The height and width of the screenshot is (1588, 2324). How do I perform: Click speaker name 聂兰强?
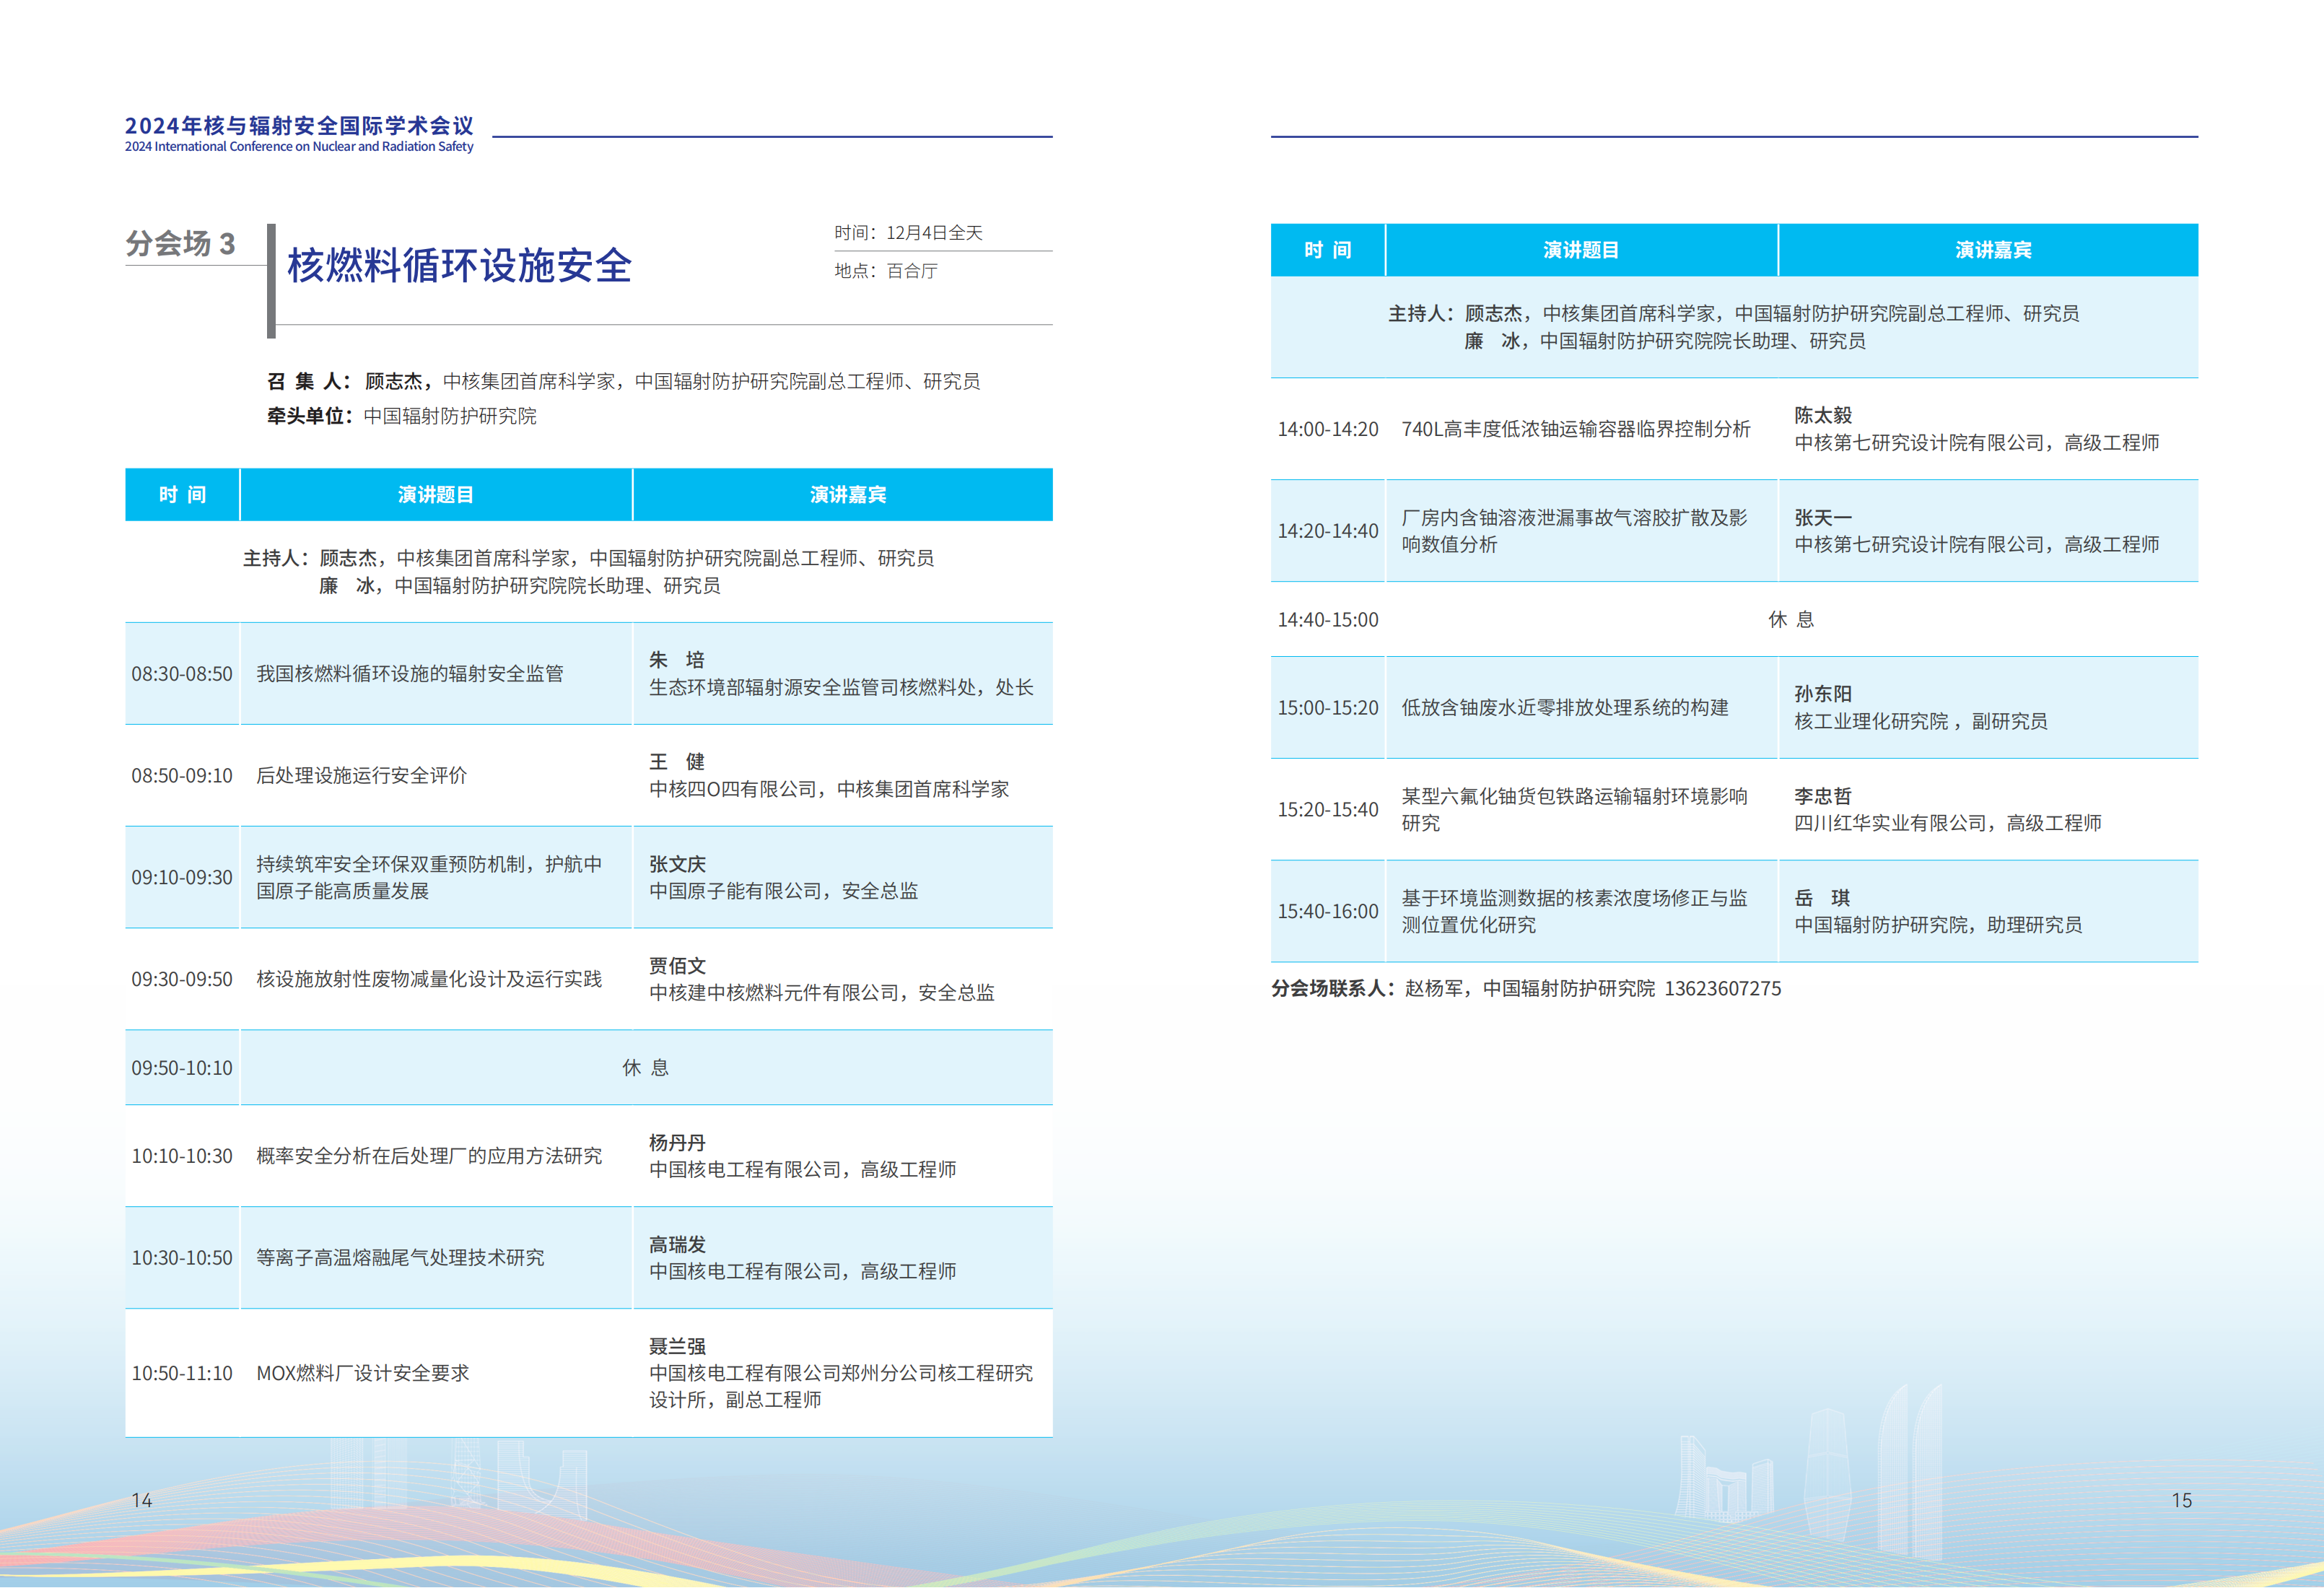point(677,1347)
